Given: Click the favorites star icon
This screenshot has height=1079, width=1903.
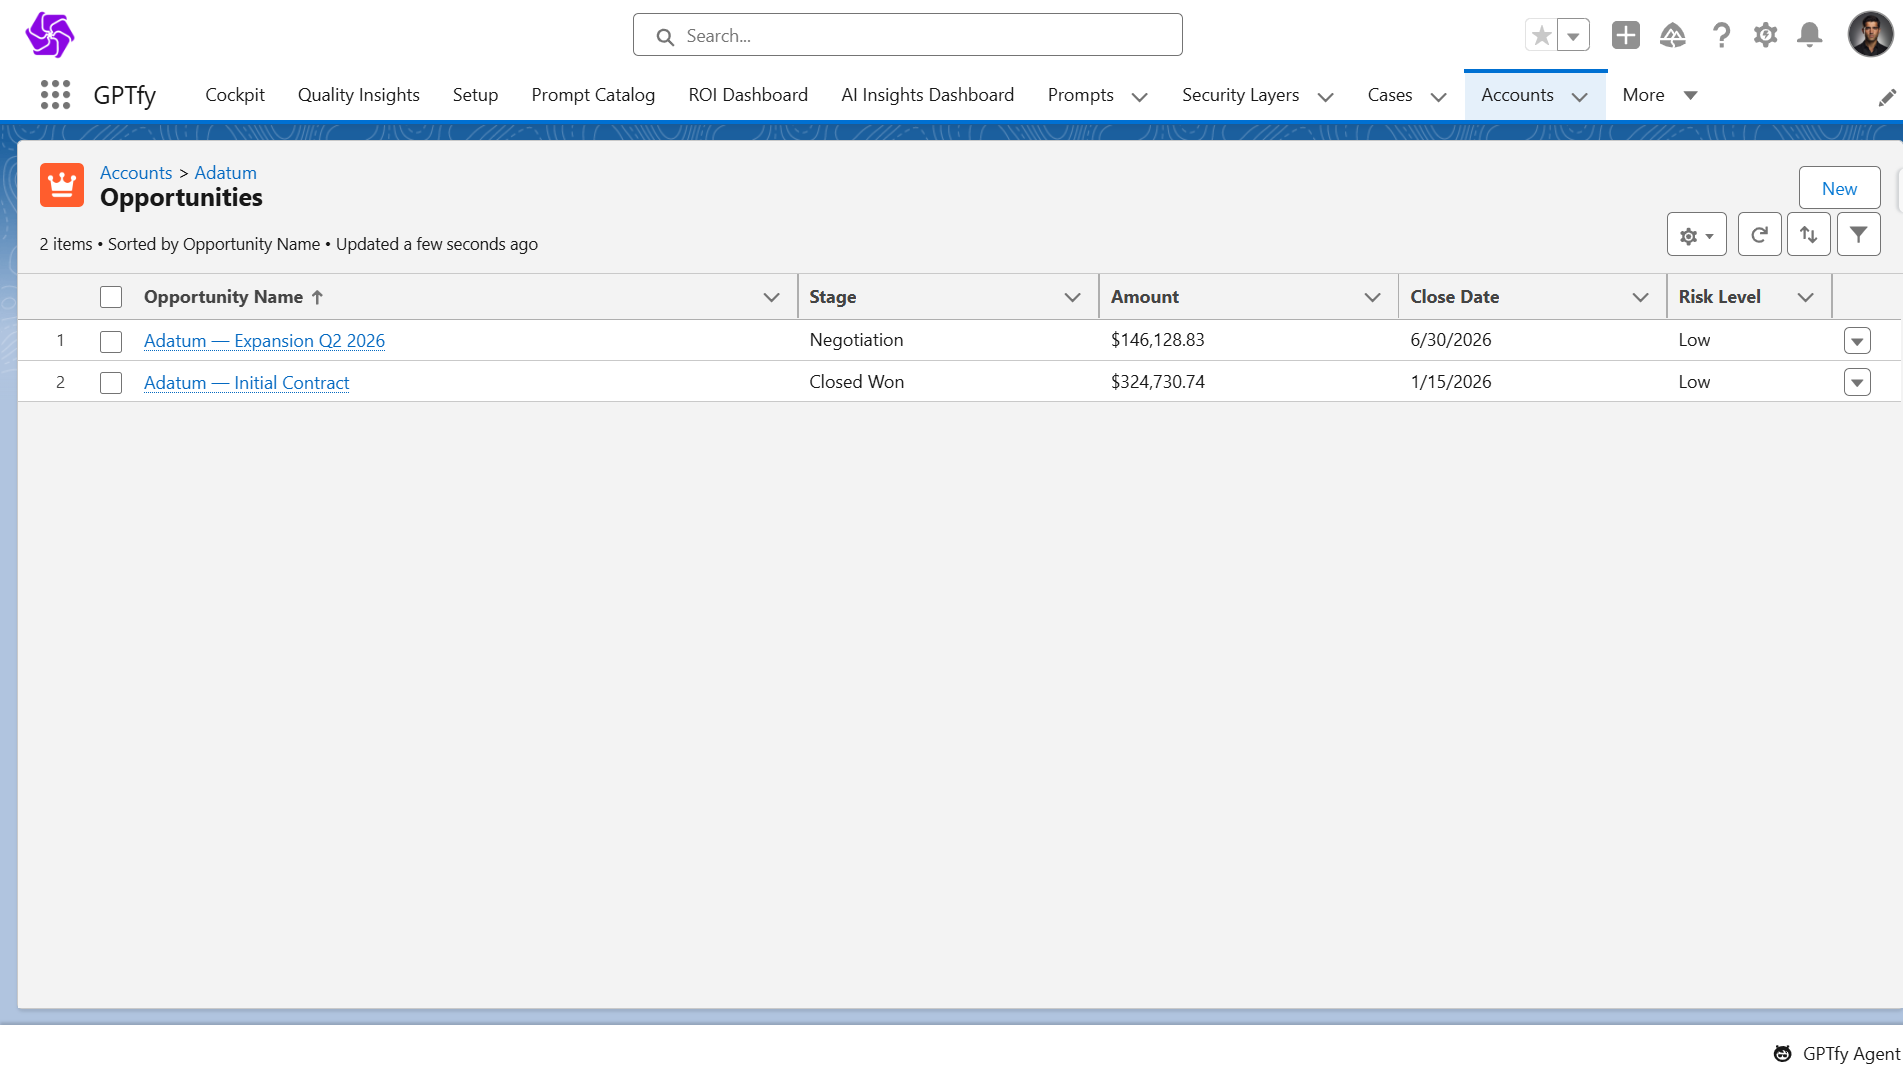Looking at the screenshot, I should click(x=1541, y=36).
